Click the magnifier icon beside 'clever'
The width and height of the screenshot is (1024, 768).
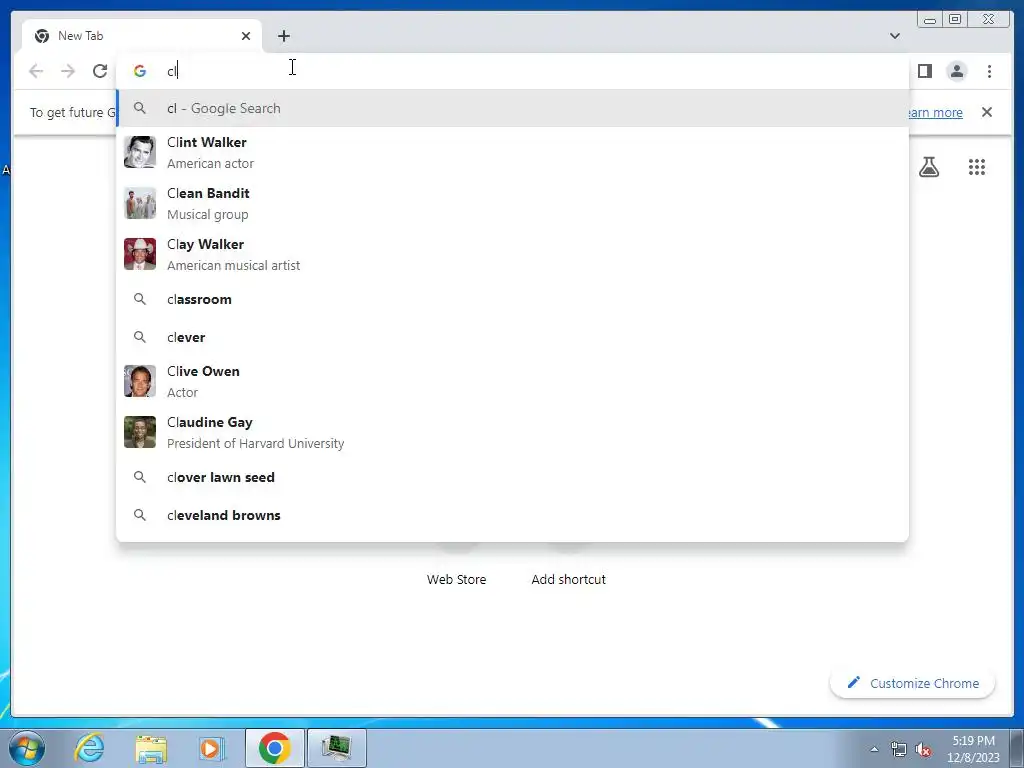pos(140,337)
